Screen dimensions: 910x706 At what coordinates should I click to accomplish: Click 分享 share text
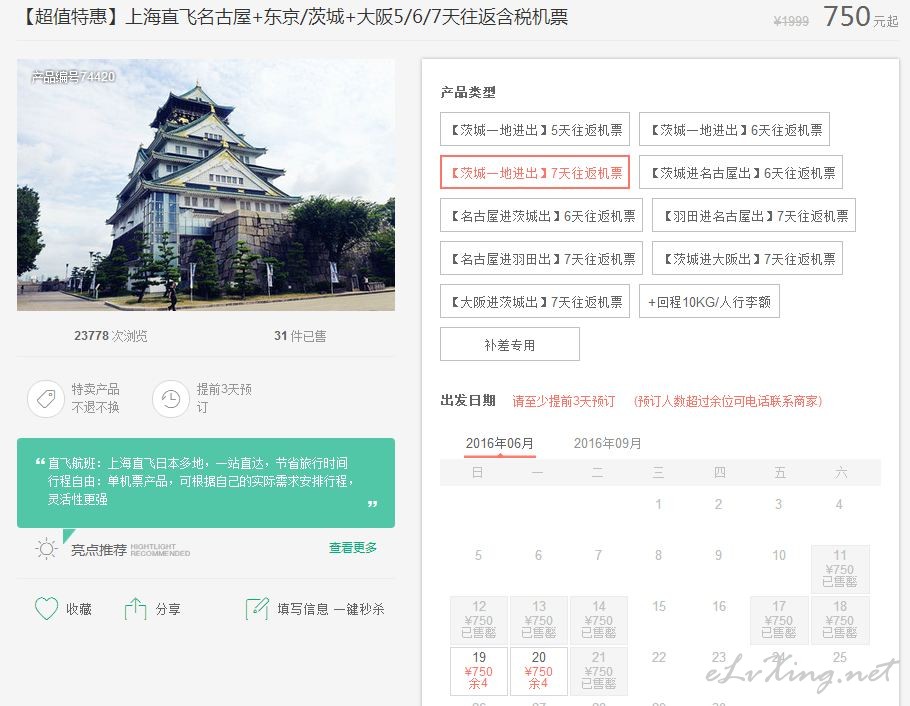pos(168,609)
